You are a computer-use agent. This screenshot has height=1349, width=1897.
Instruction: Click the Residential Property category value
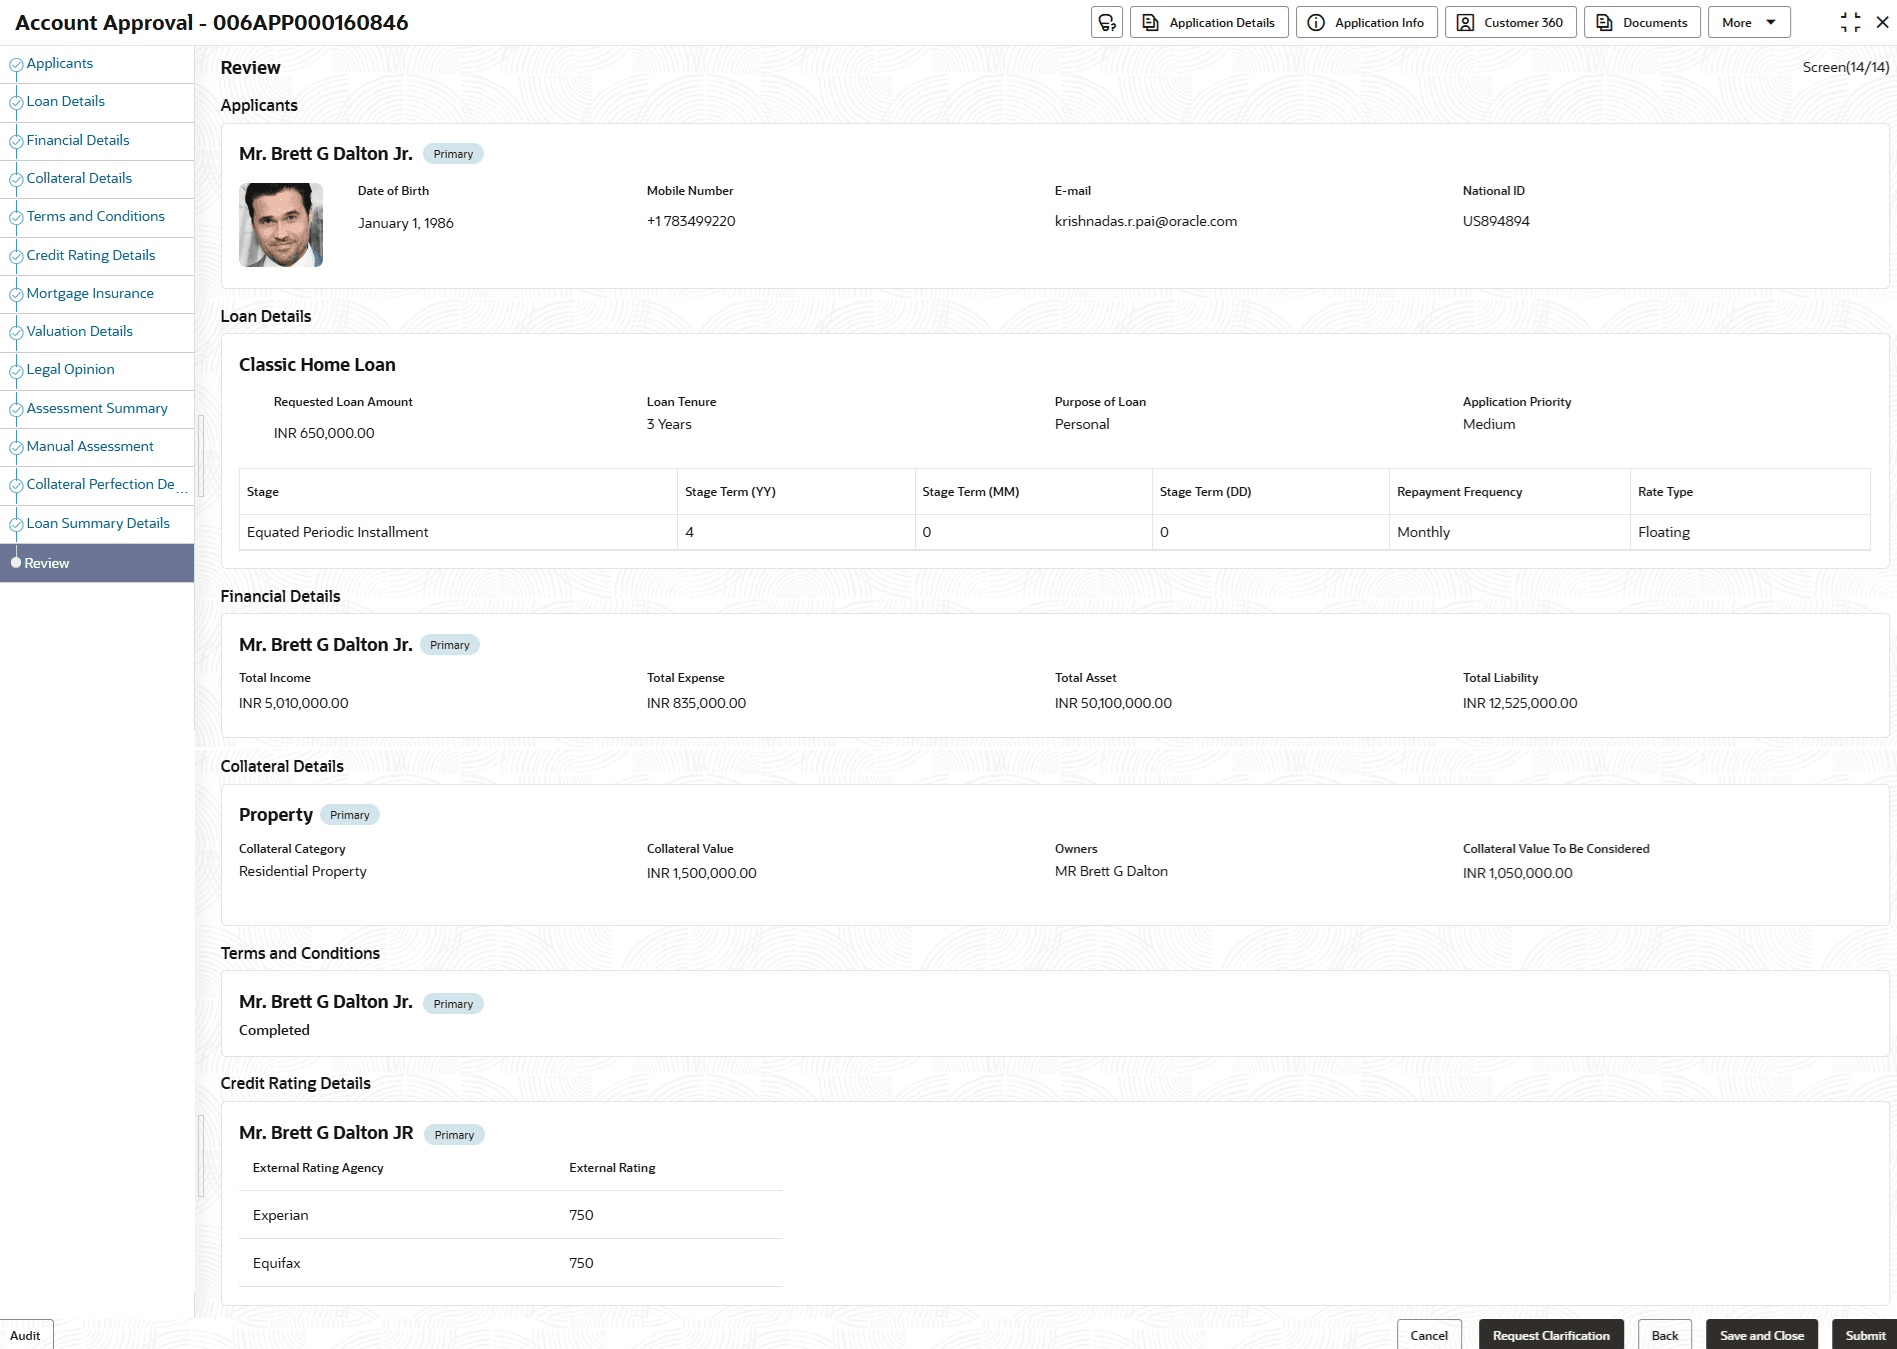tap(303, 871)
